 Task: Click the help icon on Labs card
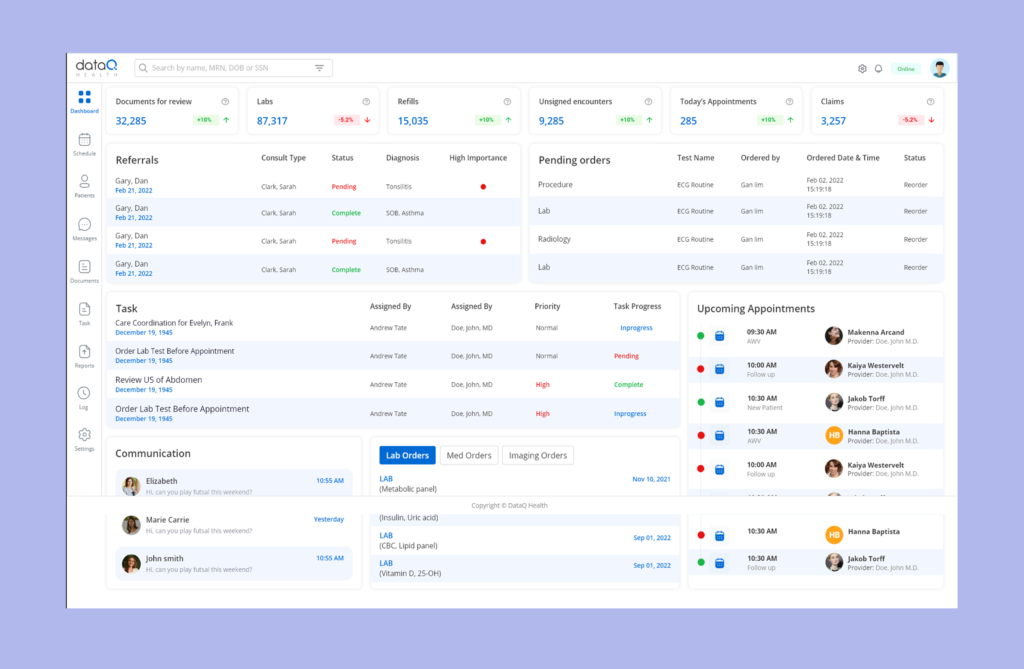(x=366, y=102)
